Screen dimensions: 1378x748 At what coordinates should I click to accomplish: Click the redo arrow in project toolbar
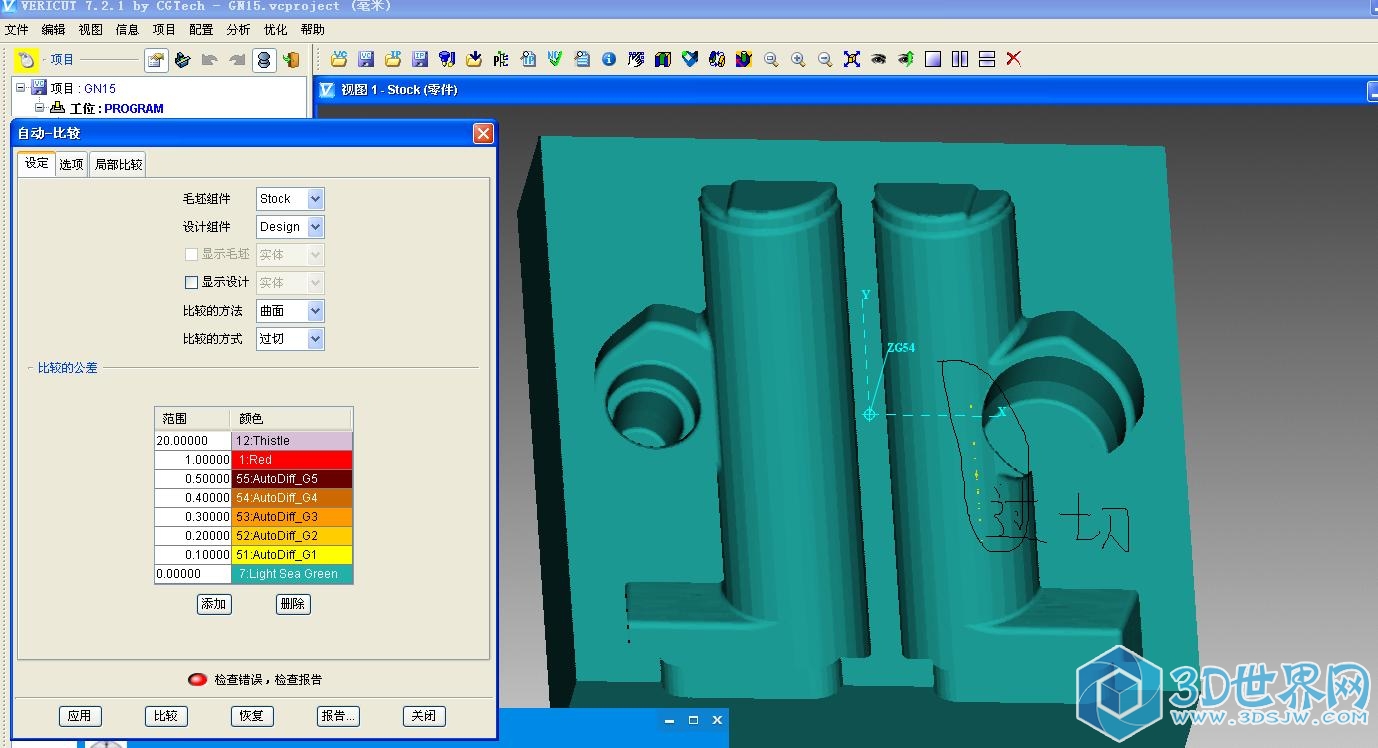pyautogui.click(x=237, y=60)
